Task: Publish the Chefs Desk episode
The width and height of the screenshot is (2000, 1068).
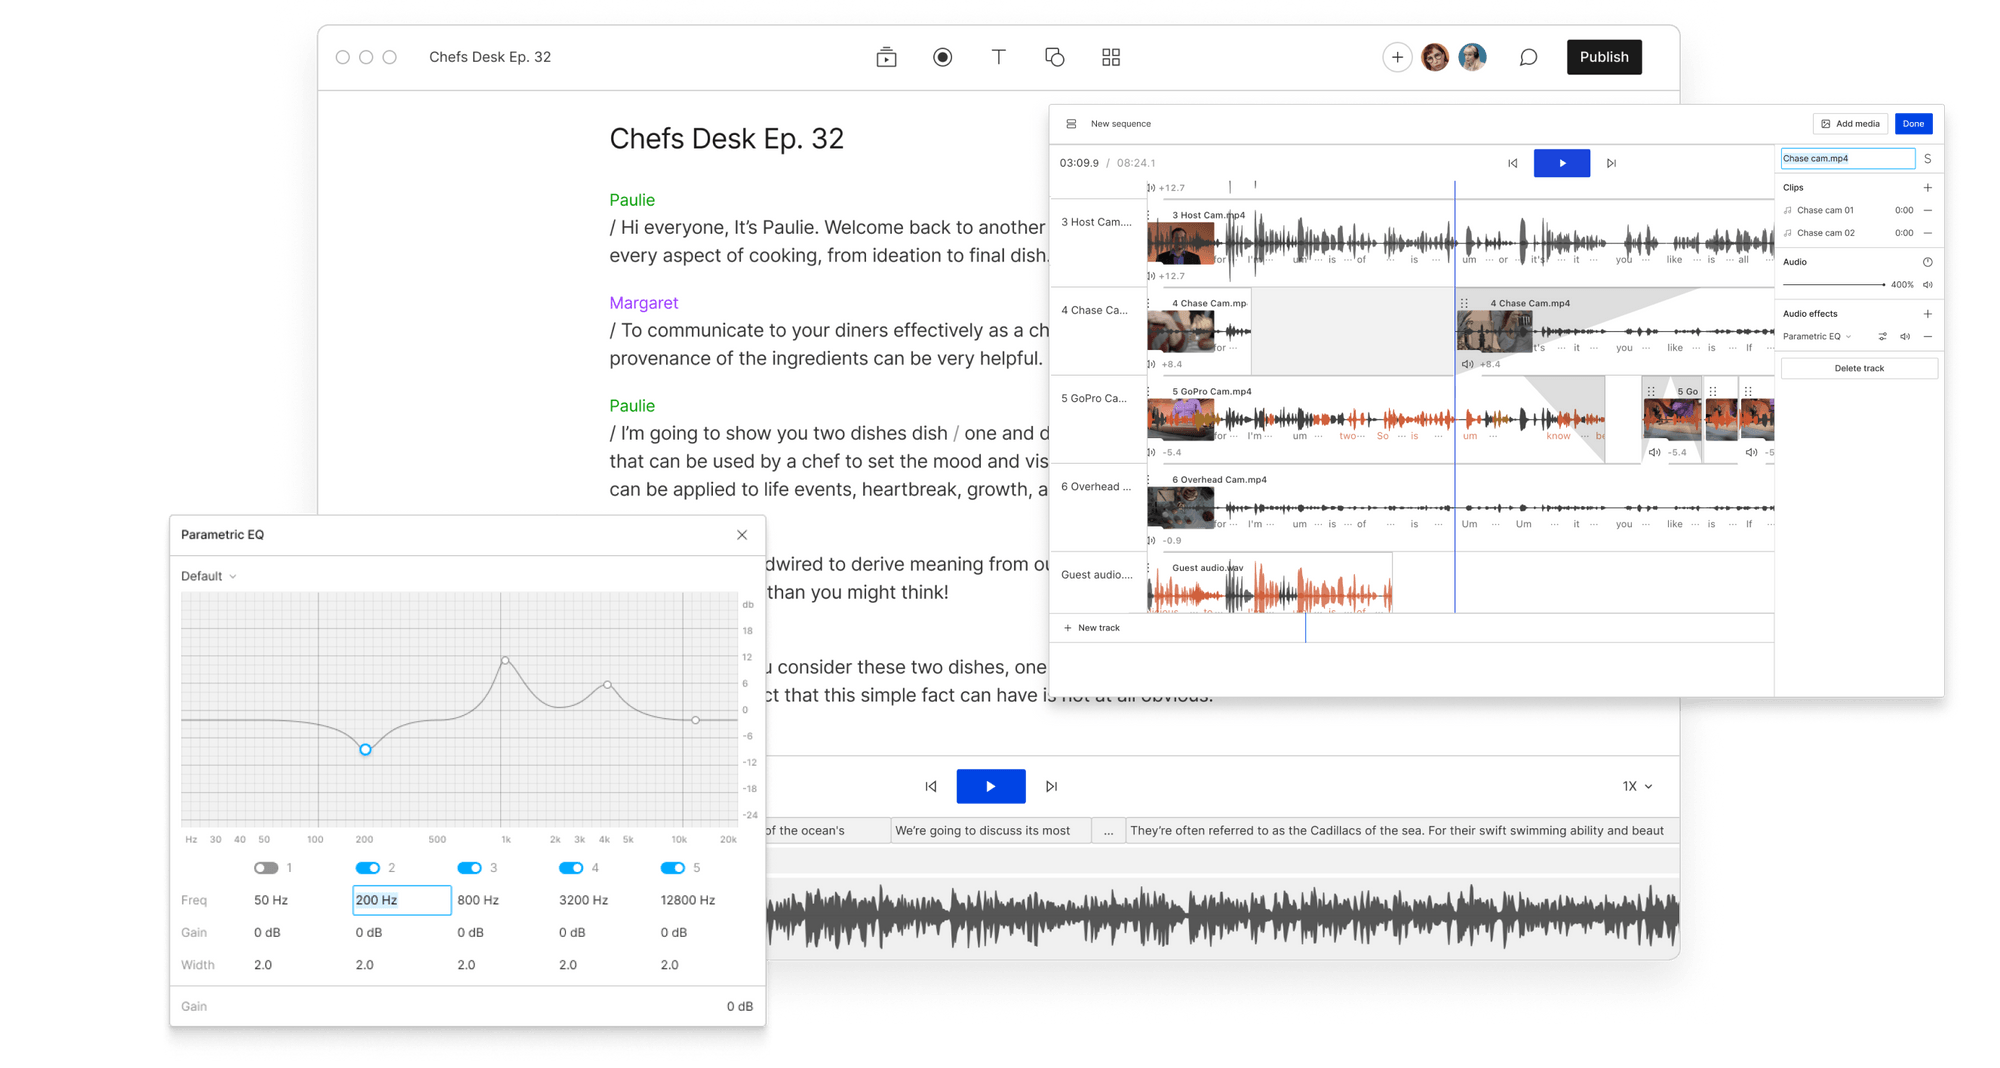Action: tap(1604, 57)
